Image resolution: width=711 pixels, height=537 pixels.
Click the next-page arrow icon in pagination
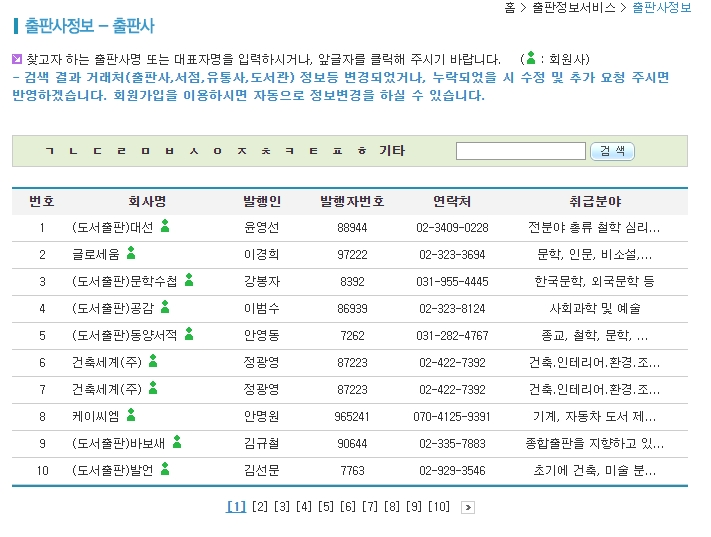pyautogui.click(x=468, y=507)
